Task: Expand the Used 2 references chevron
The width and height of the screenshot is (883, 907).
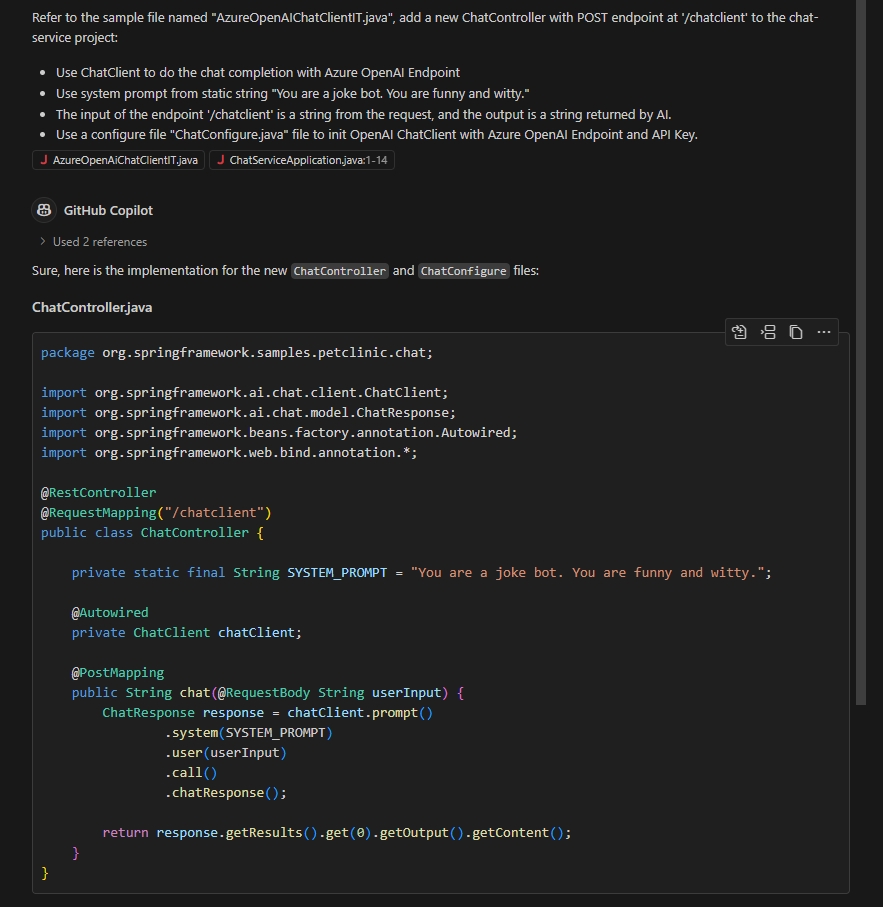Action: (42, 241)
